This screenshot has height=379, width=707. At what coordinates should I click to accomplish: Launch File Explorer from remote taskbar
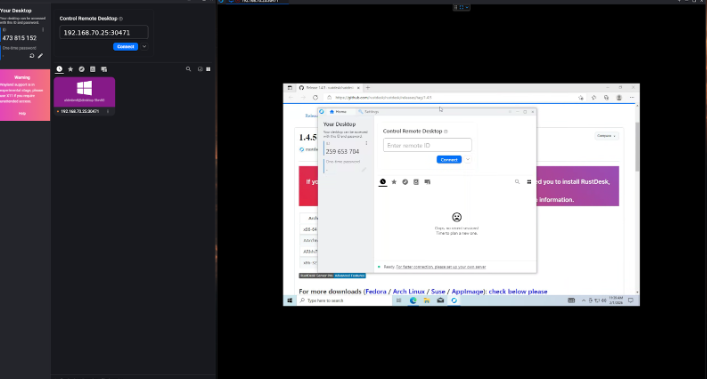[x=427, y=301]
